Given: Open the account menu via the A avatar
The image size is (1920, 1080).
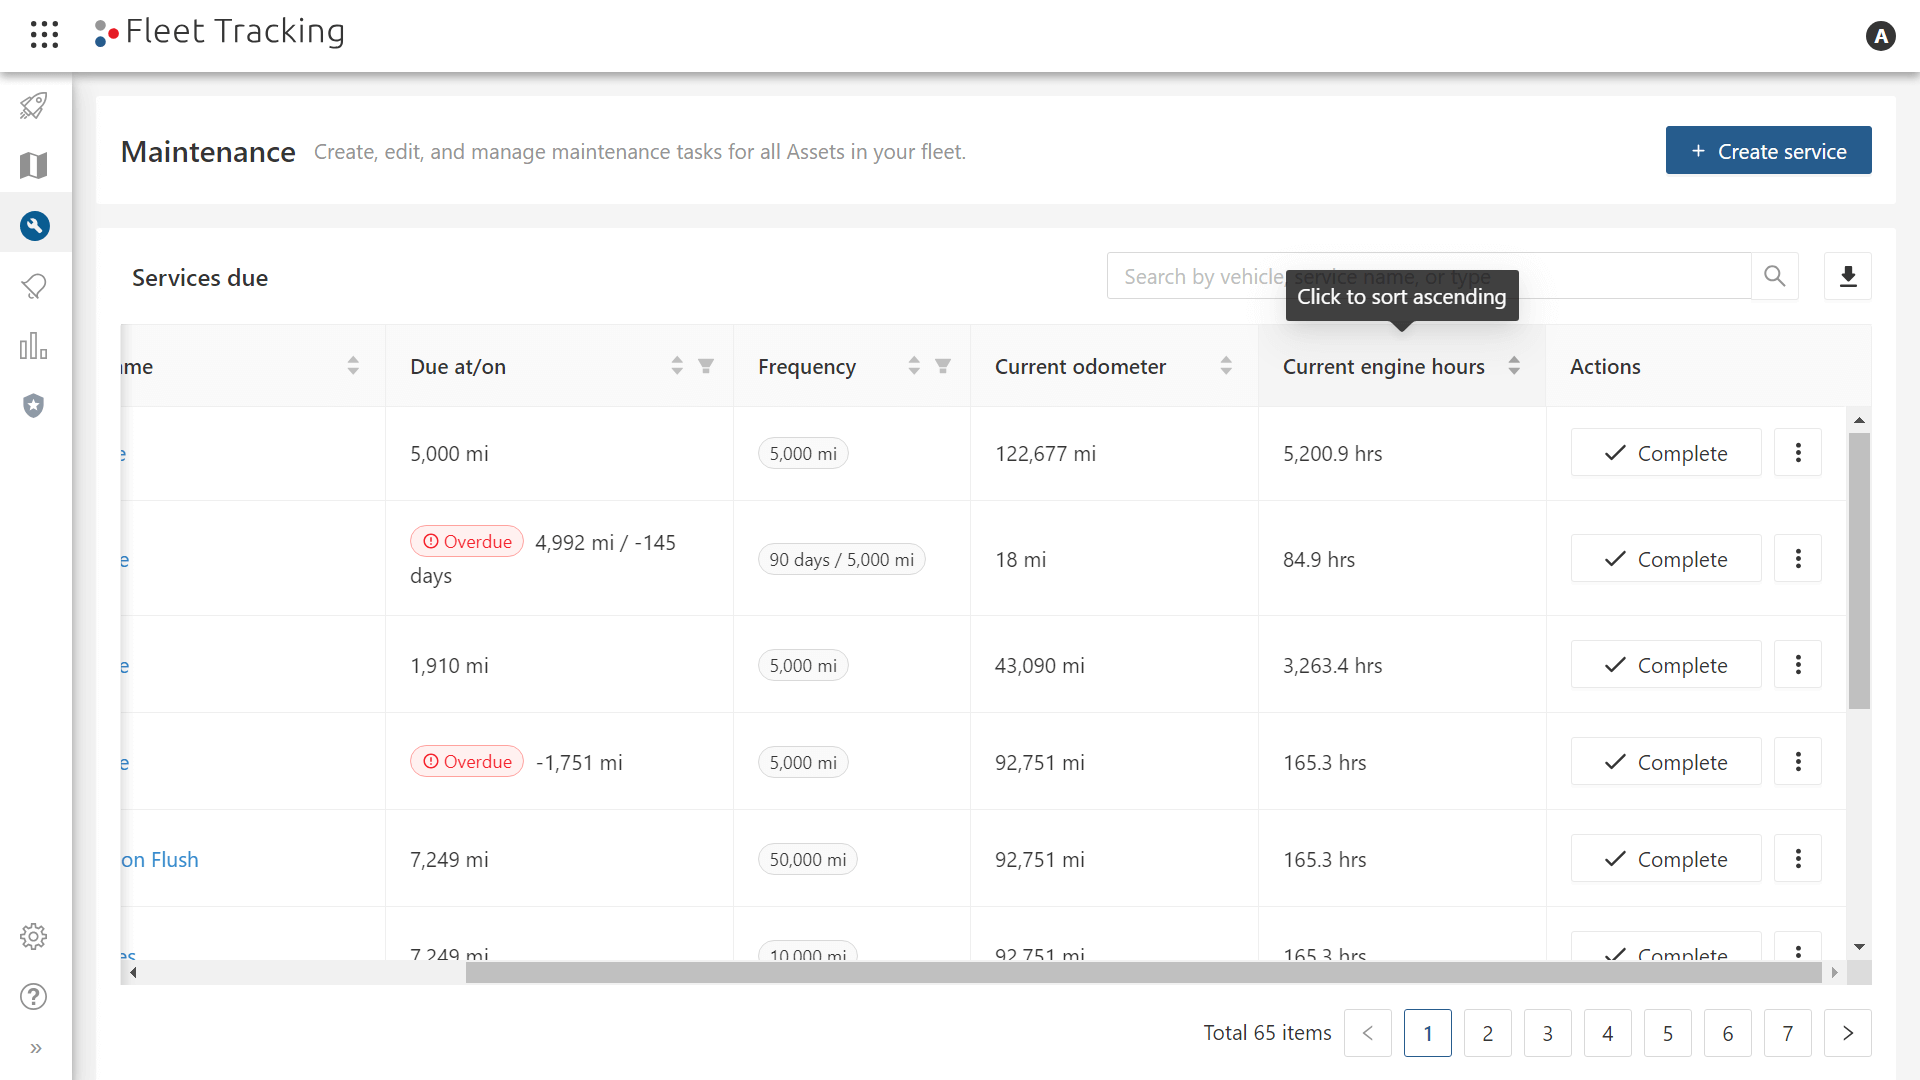Looking at the screenshot, I should pyautogui.click(x=1882, y=36).
